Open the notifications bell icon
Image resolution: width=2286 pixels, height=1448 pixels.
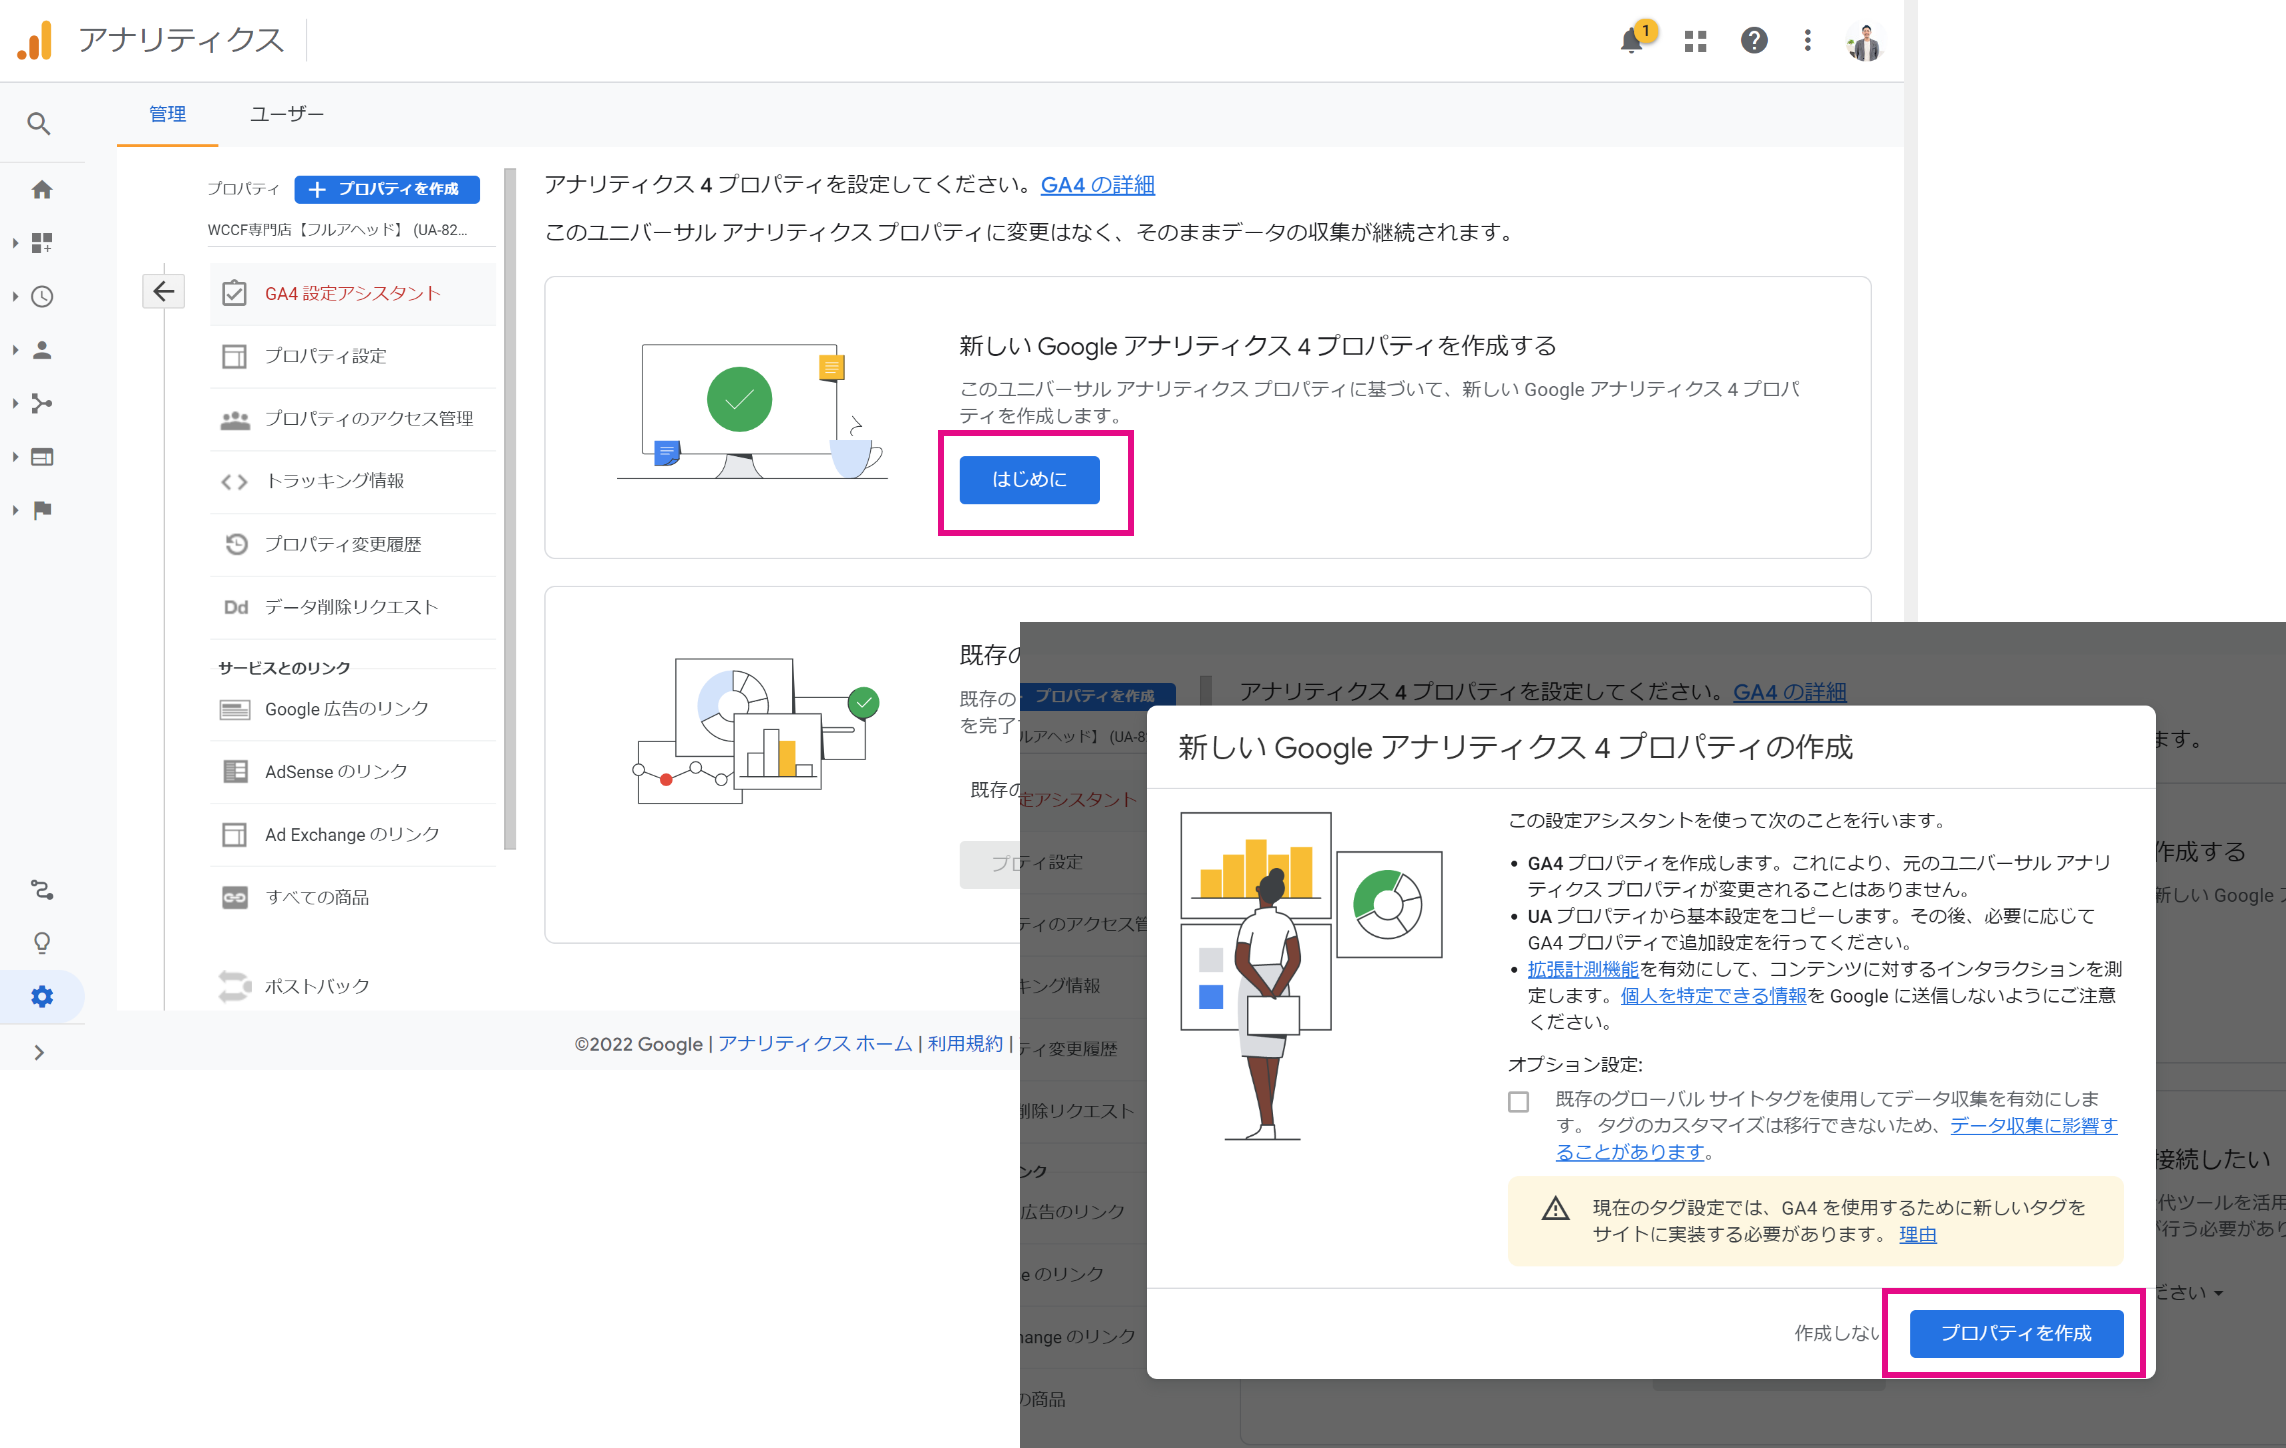point(1631,41)
